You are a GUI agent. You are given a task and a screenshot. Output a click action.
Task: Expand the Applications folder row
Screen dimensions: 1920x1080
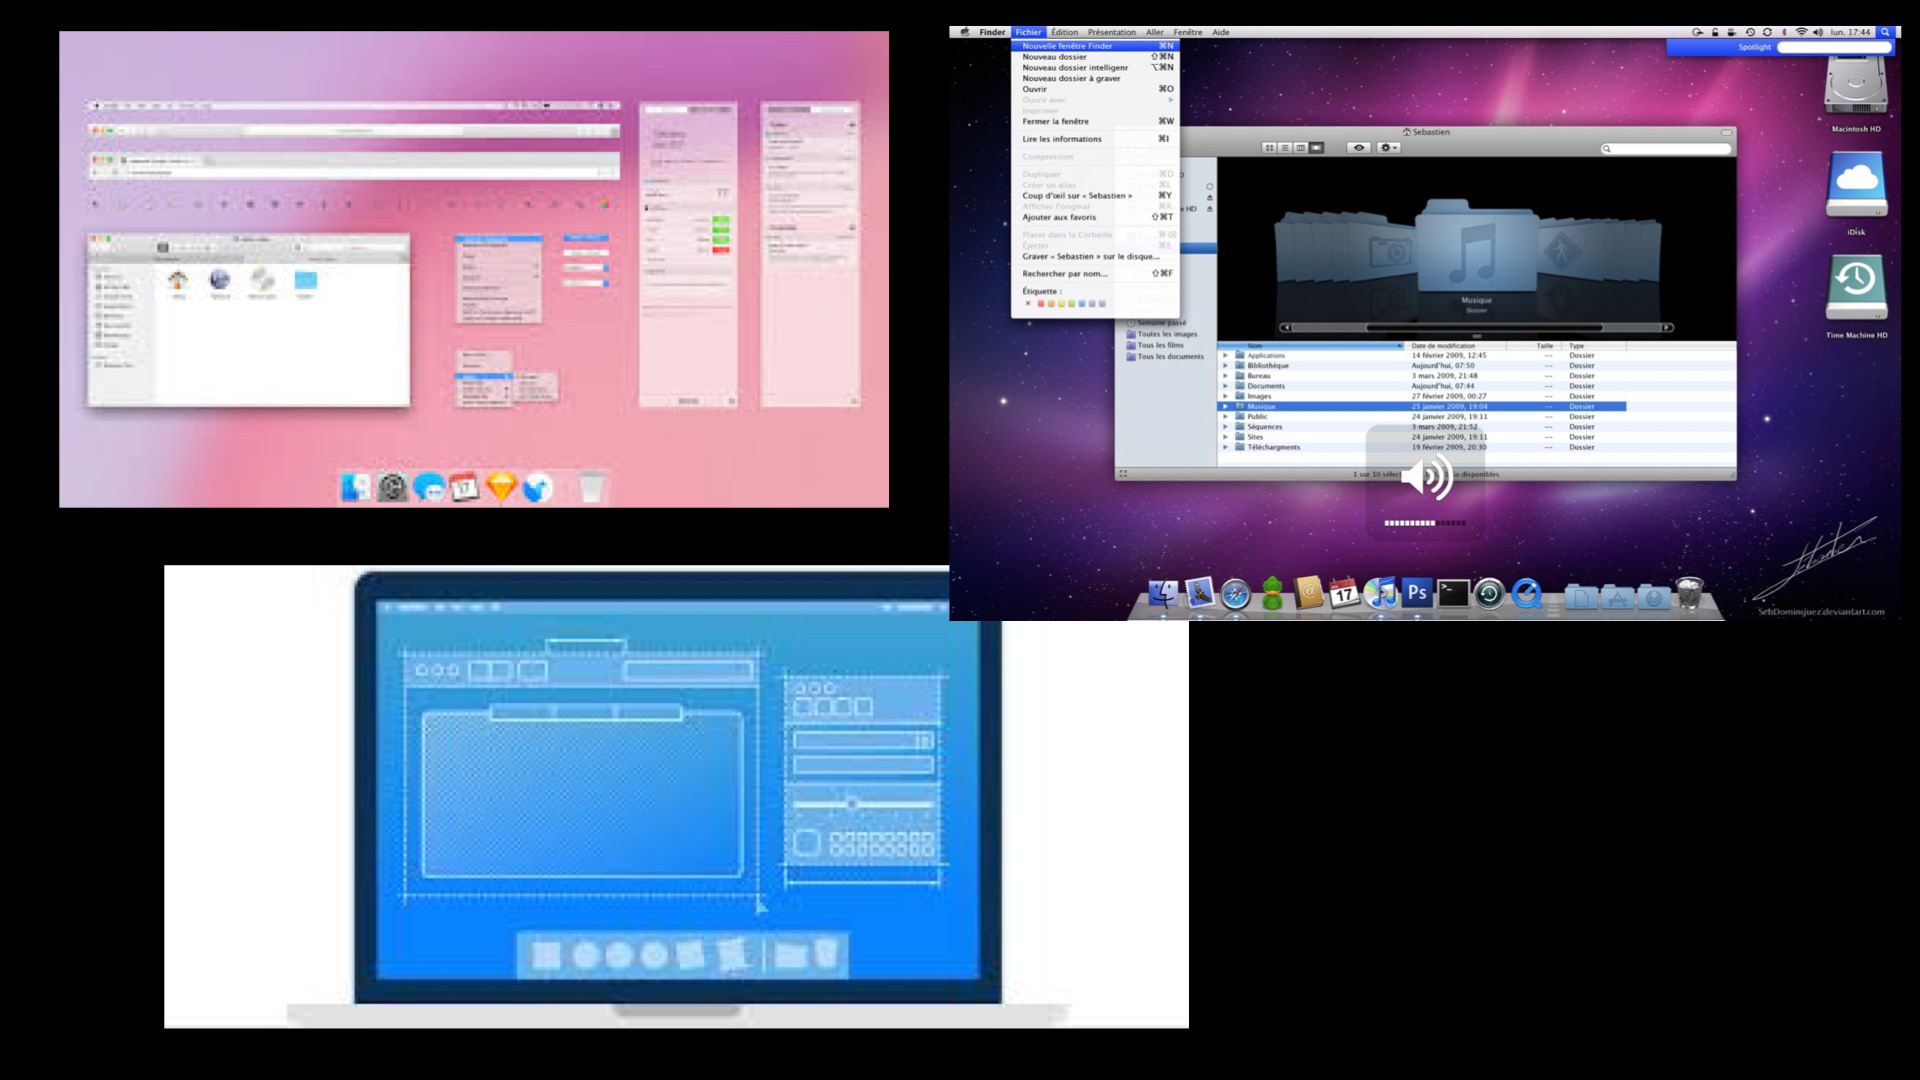1225,355
